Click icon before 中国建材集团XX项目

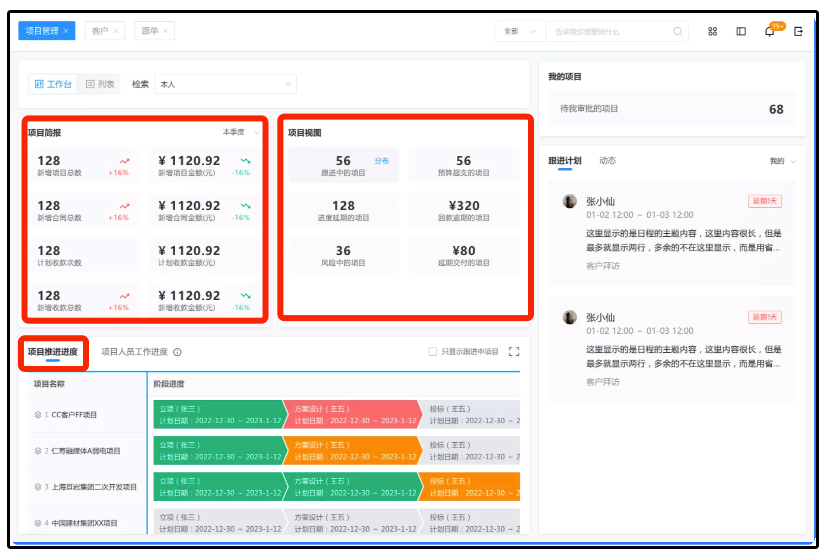tap(37, 523)
